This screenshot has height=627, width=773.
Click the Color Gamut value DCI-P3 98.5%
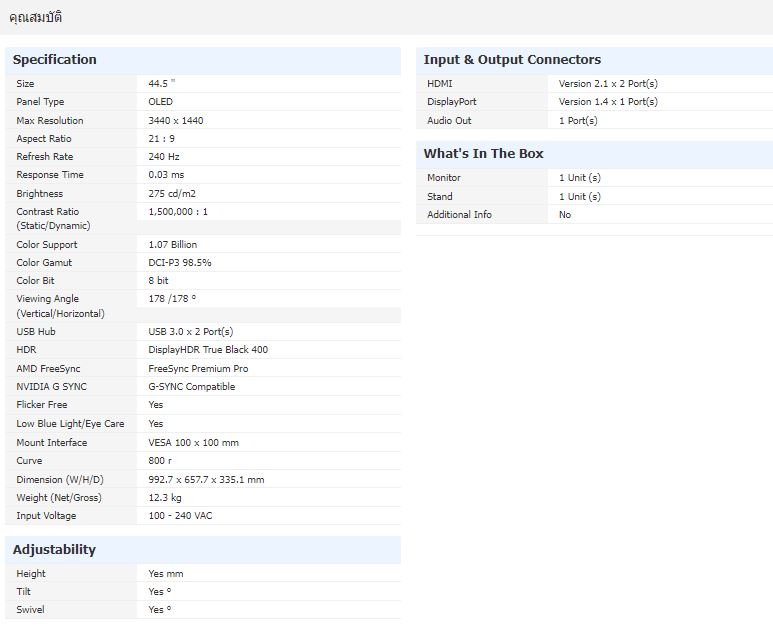coord(180,263)
